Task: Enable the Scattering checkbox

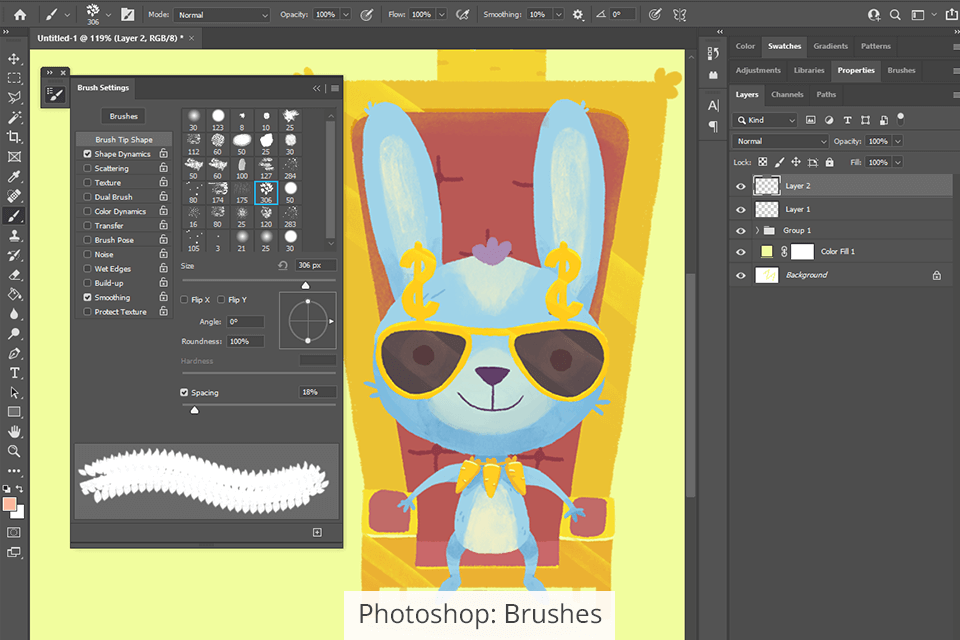Action: click(x=87, y=168)
